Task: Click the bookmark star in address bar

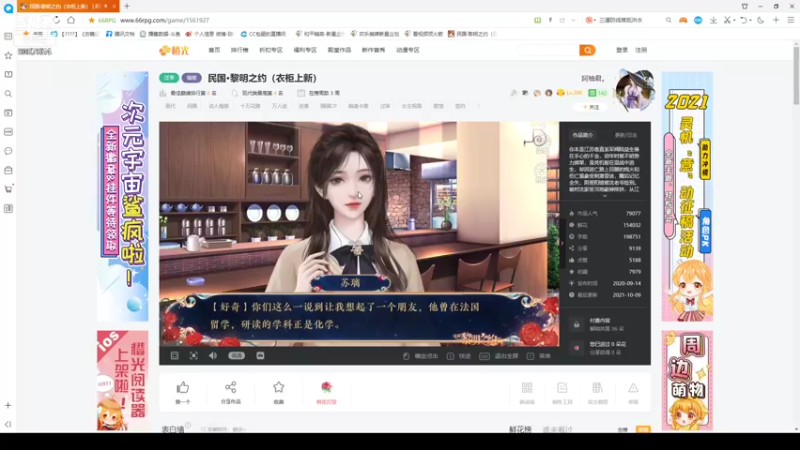Action: (x=91, y=20)
